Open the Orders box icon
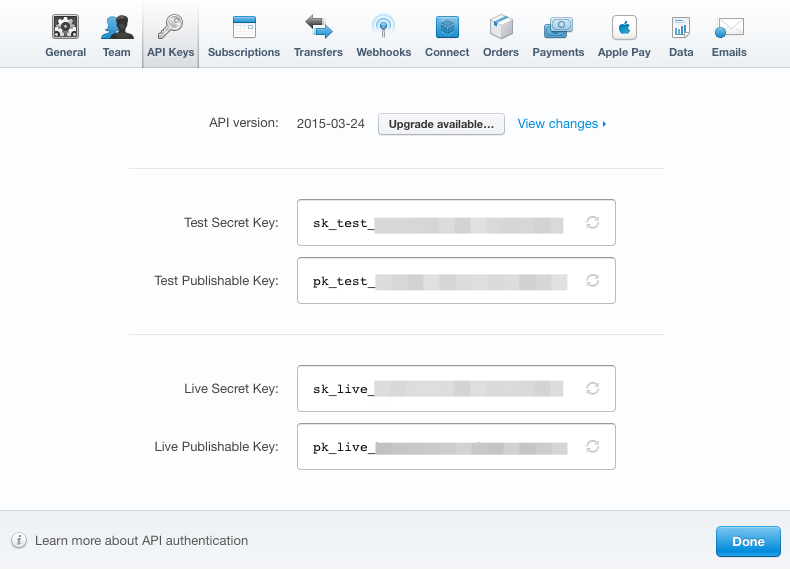The image size is (790, 569). click(x=501, y=27)
